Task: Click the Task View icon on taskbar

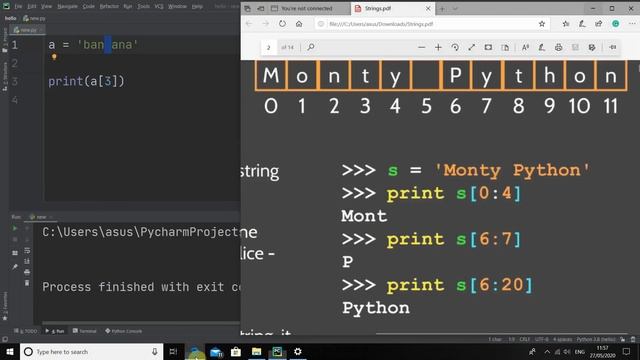Action: tap(173, 351)
